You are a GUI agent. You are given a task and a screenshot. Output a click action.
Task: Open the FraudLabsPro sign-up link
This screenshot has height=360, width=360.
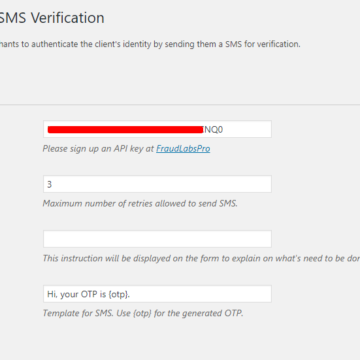click(x=183, y=149)
